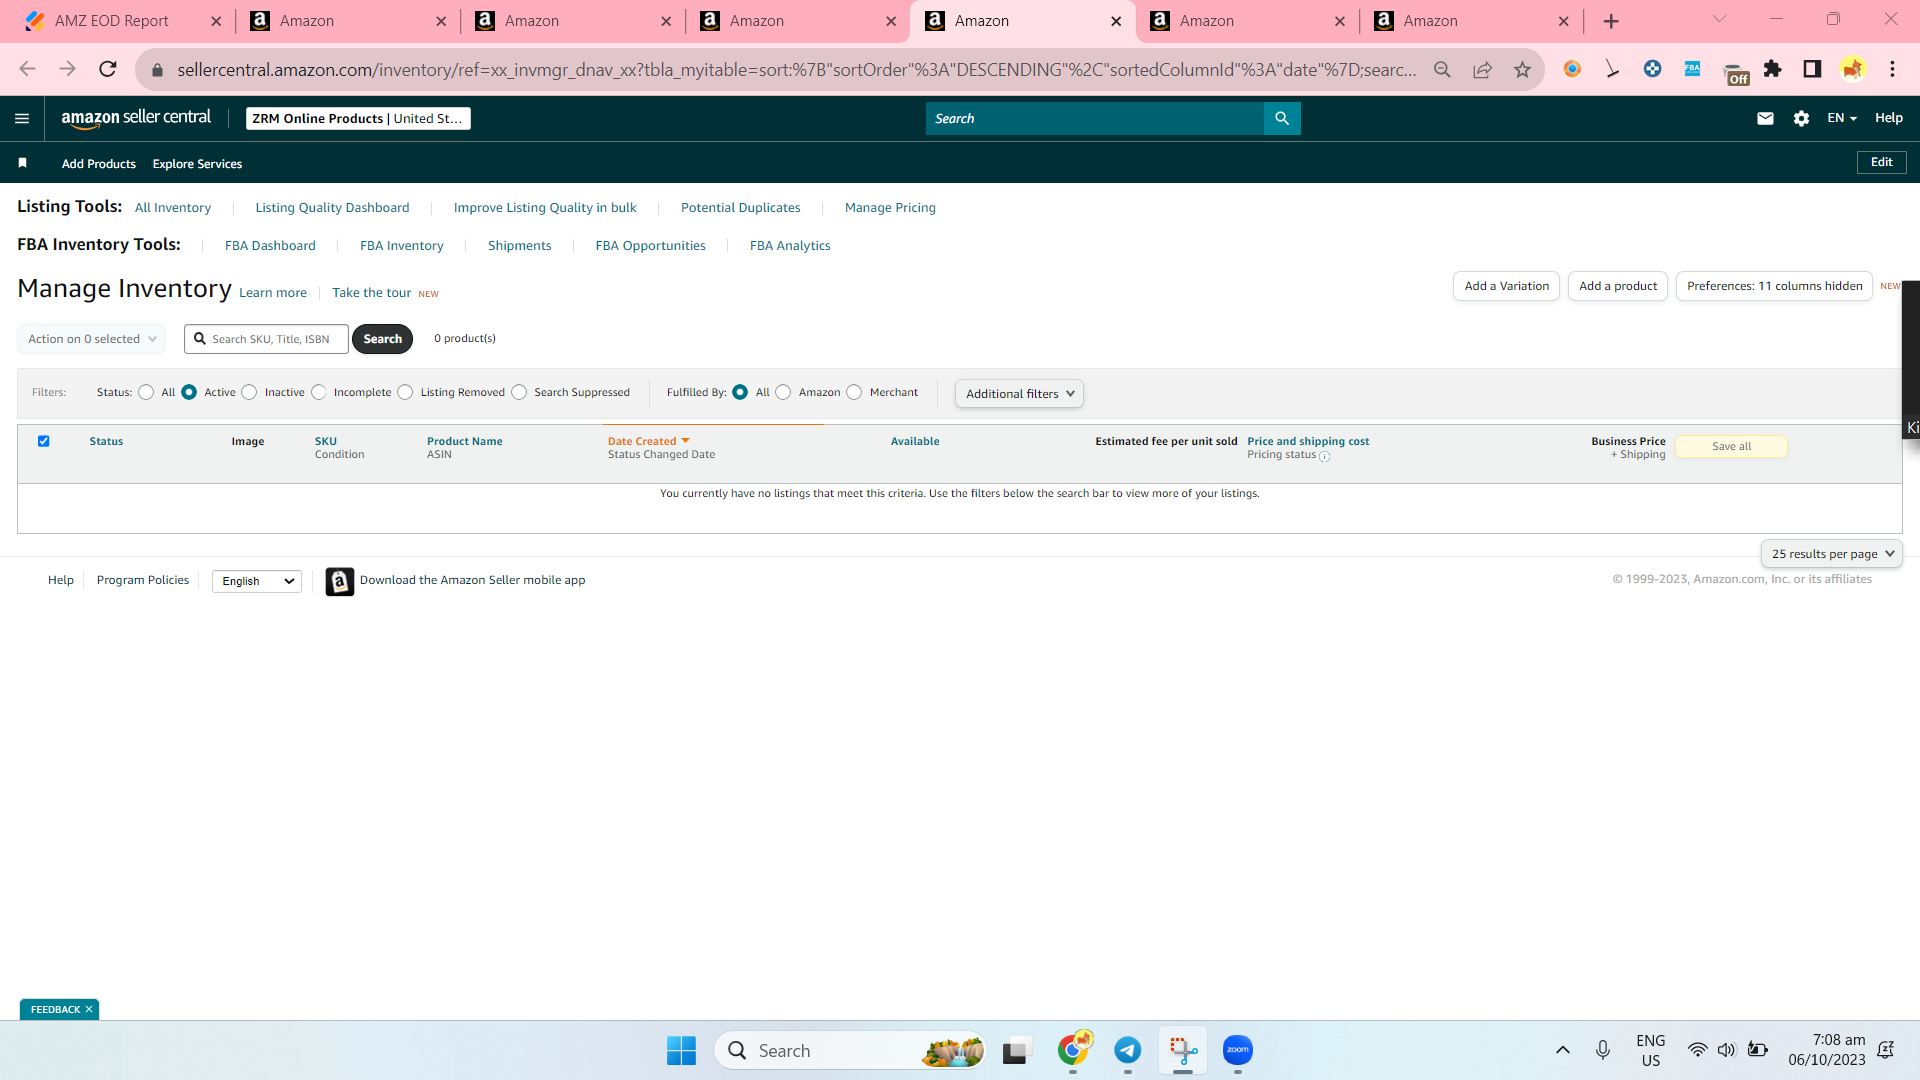Bookmark this page with the star icon
Image resolution: width=1920 pixels, height=1080 pixels.
coord(1522,69)
